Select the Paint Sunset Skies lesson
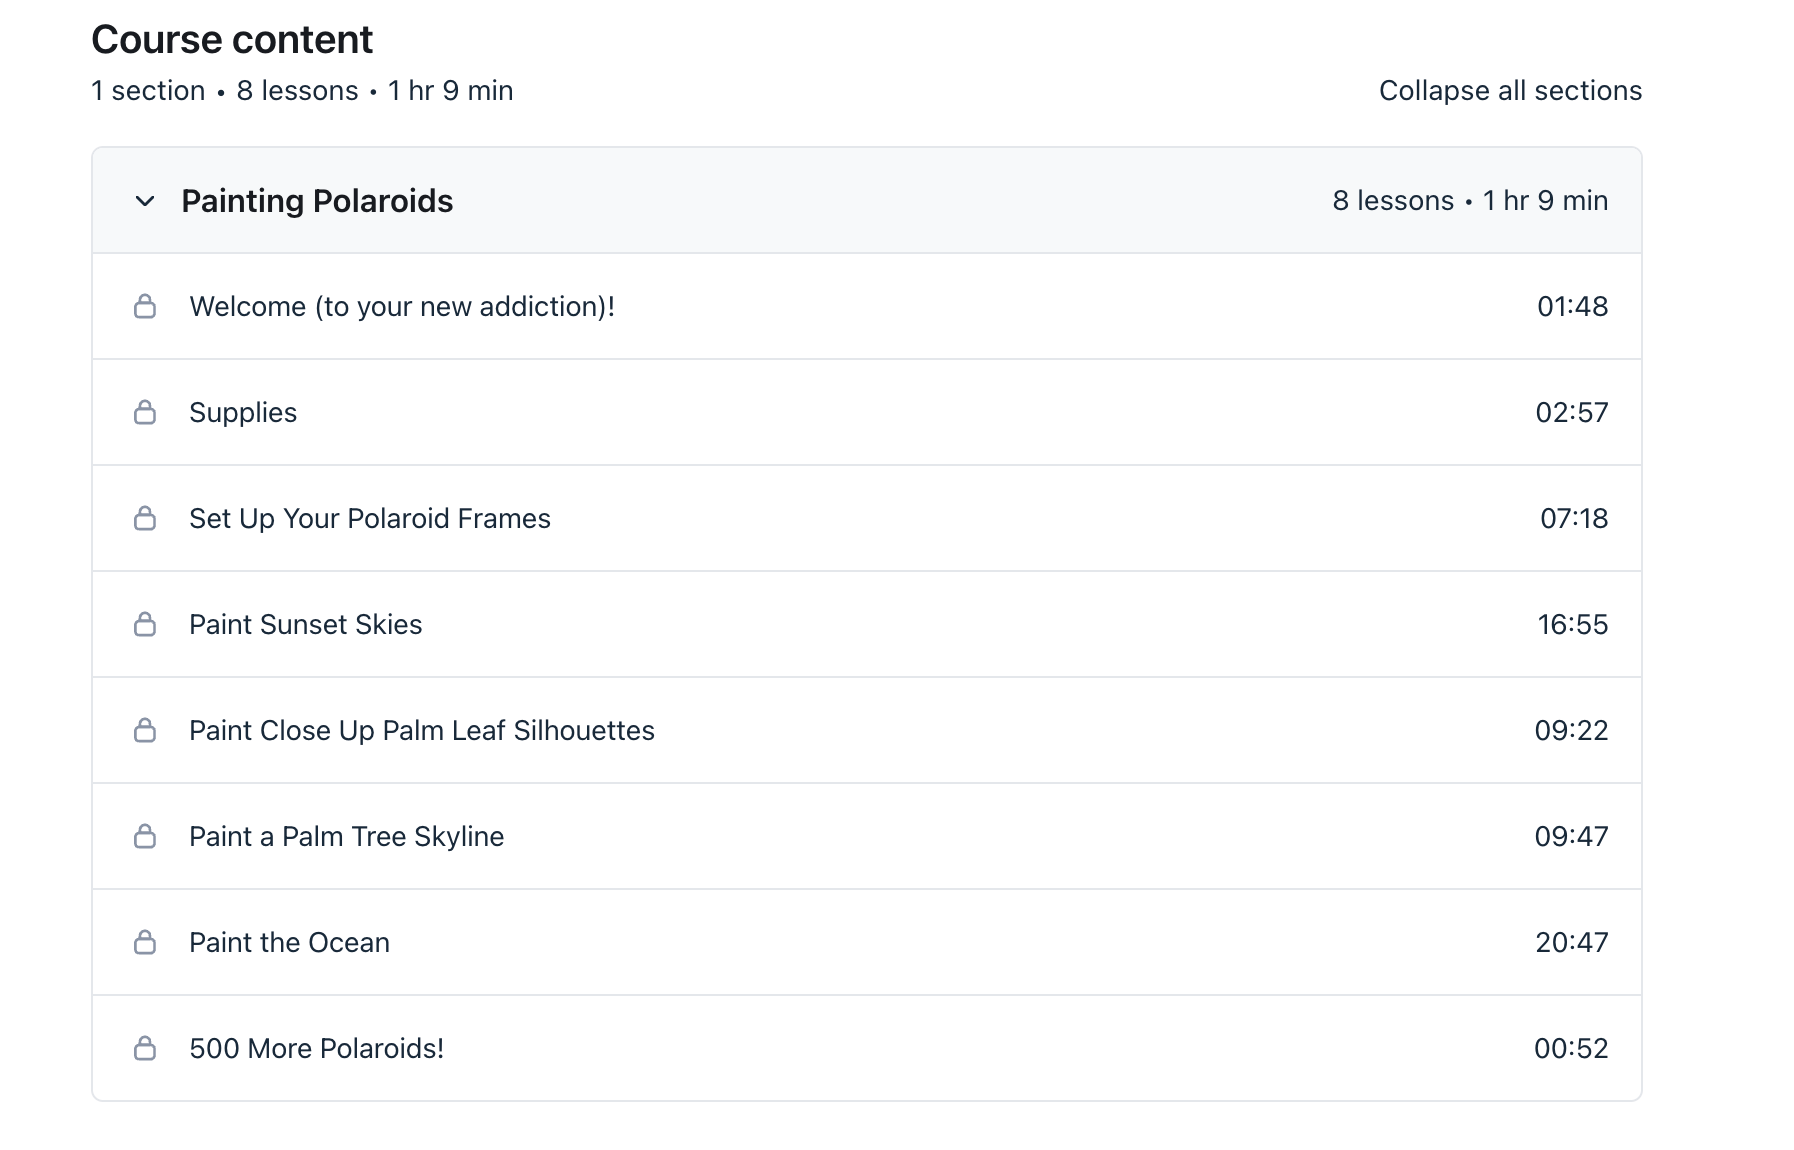The image size is (1794, 1150). (306, 624)
